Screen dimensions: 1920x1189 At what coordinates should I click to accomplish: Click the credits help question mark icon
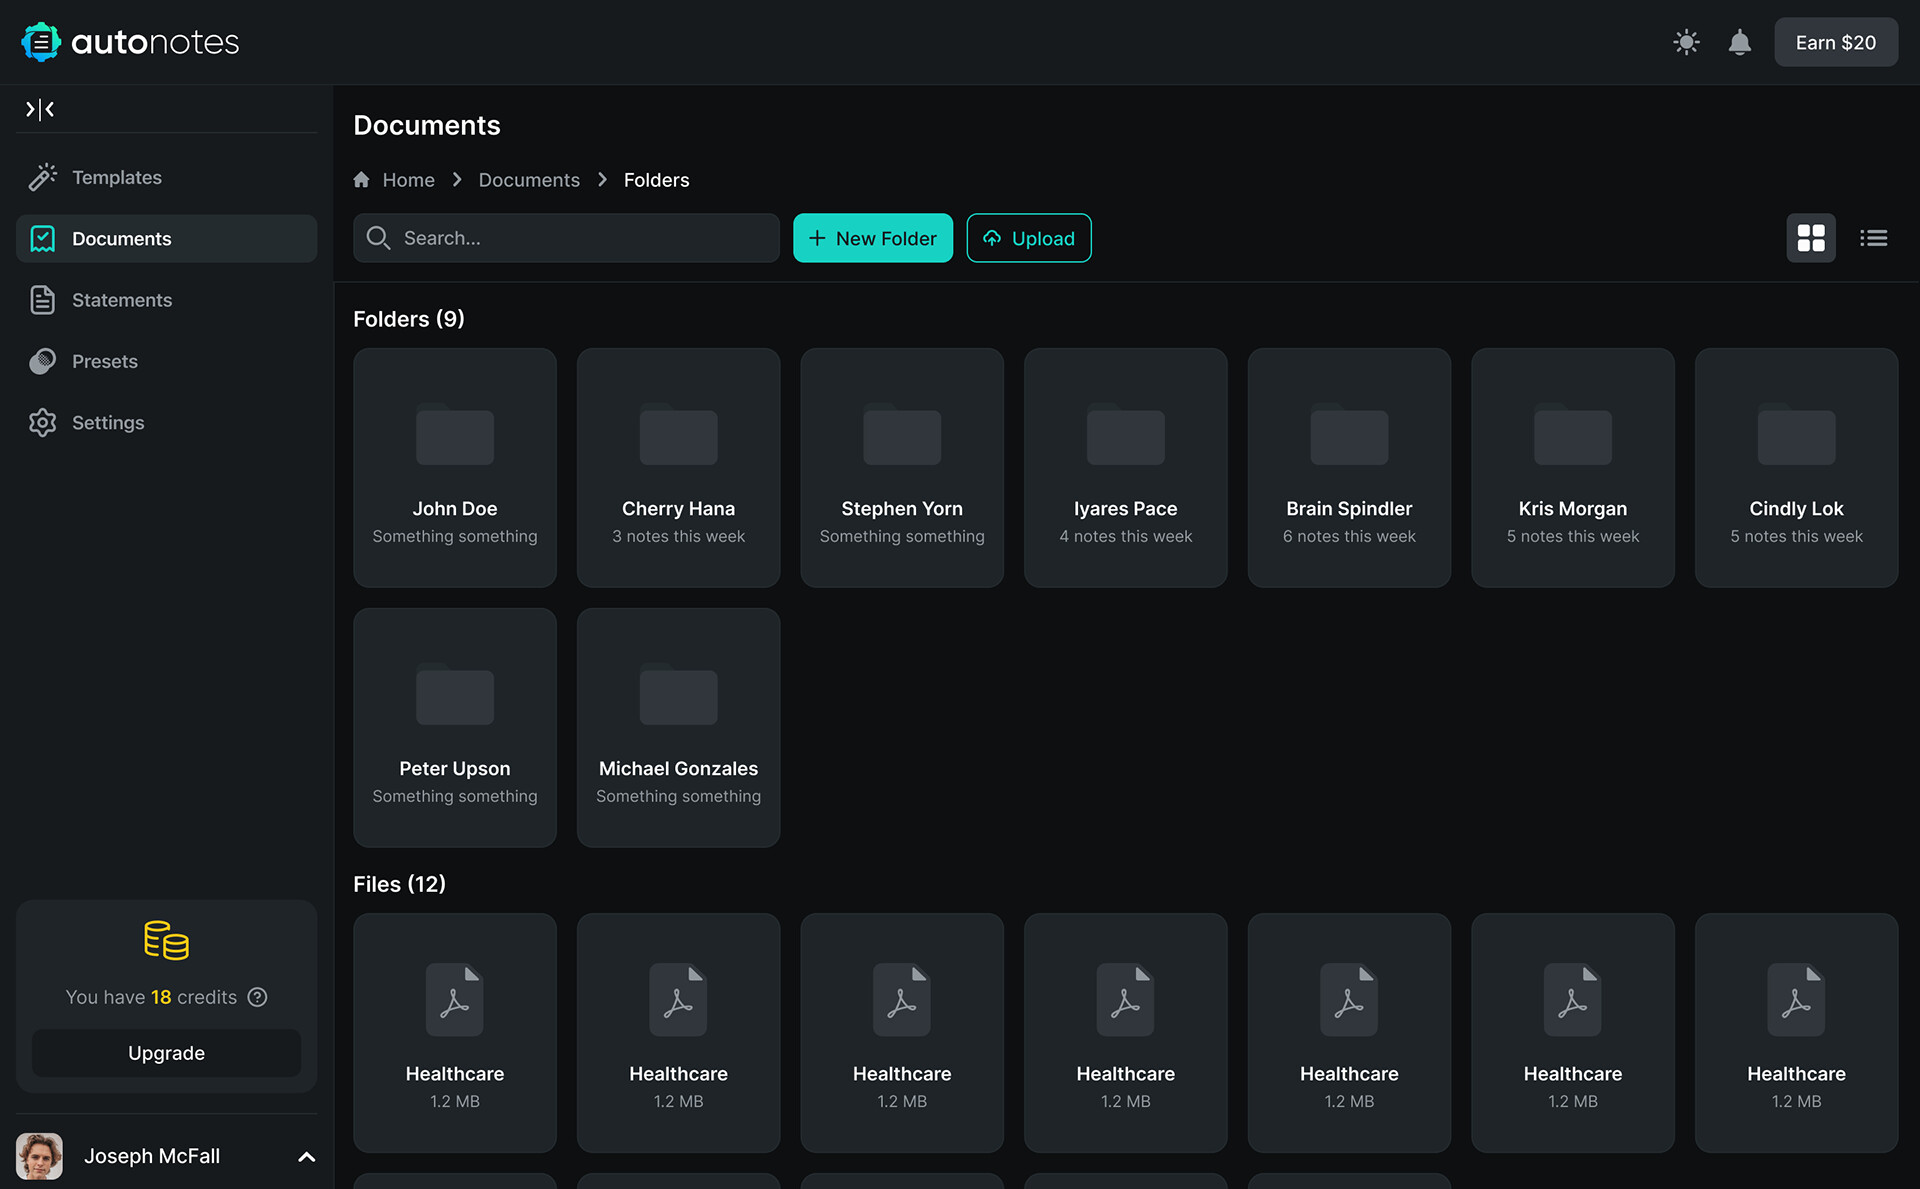(257, 997)
